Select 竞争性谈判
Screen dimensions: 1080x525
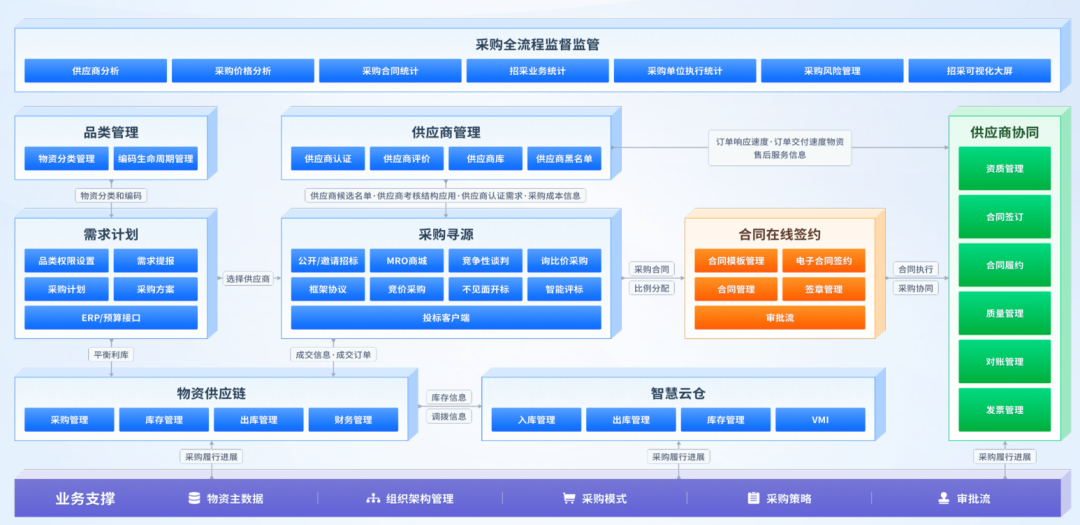(x=486, y=260)
